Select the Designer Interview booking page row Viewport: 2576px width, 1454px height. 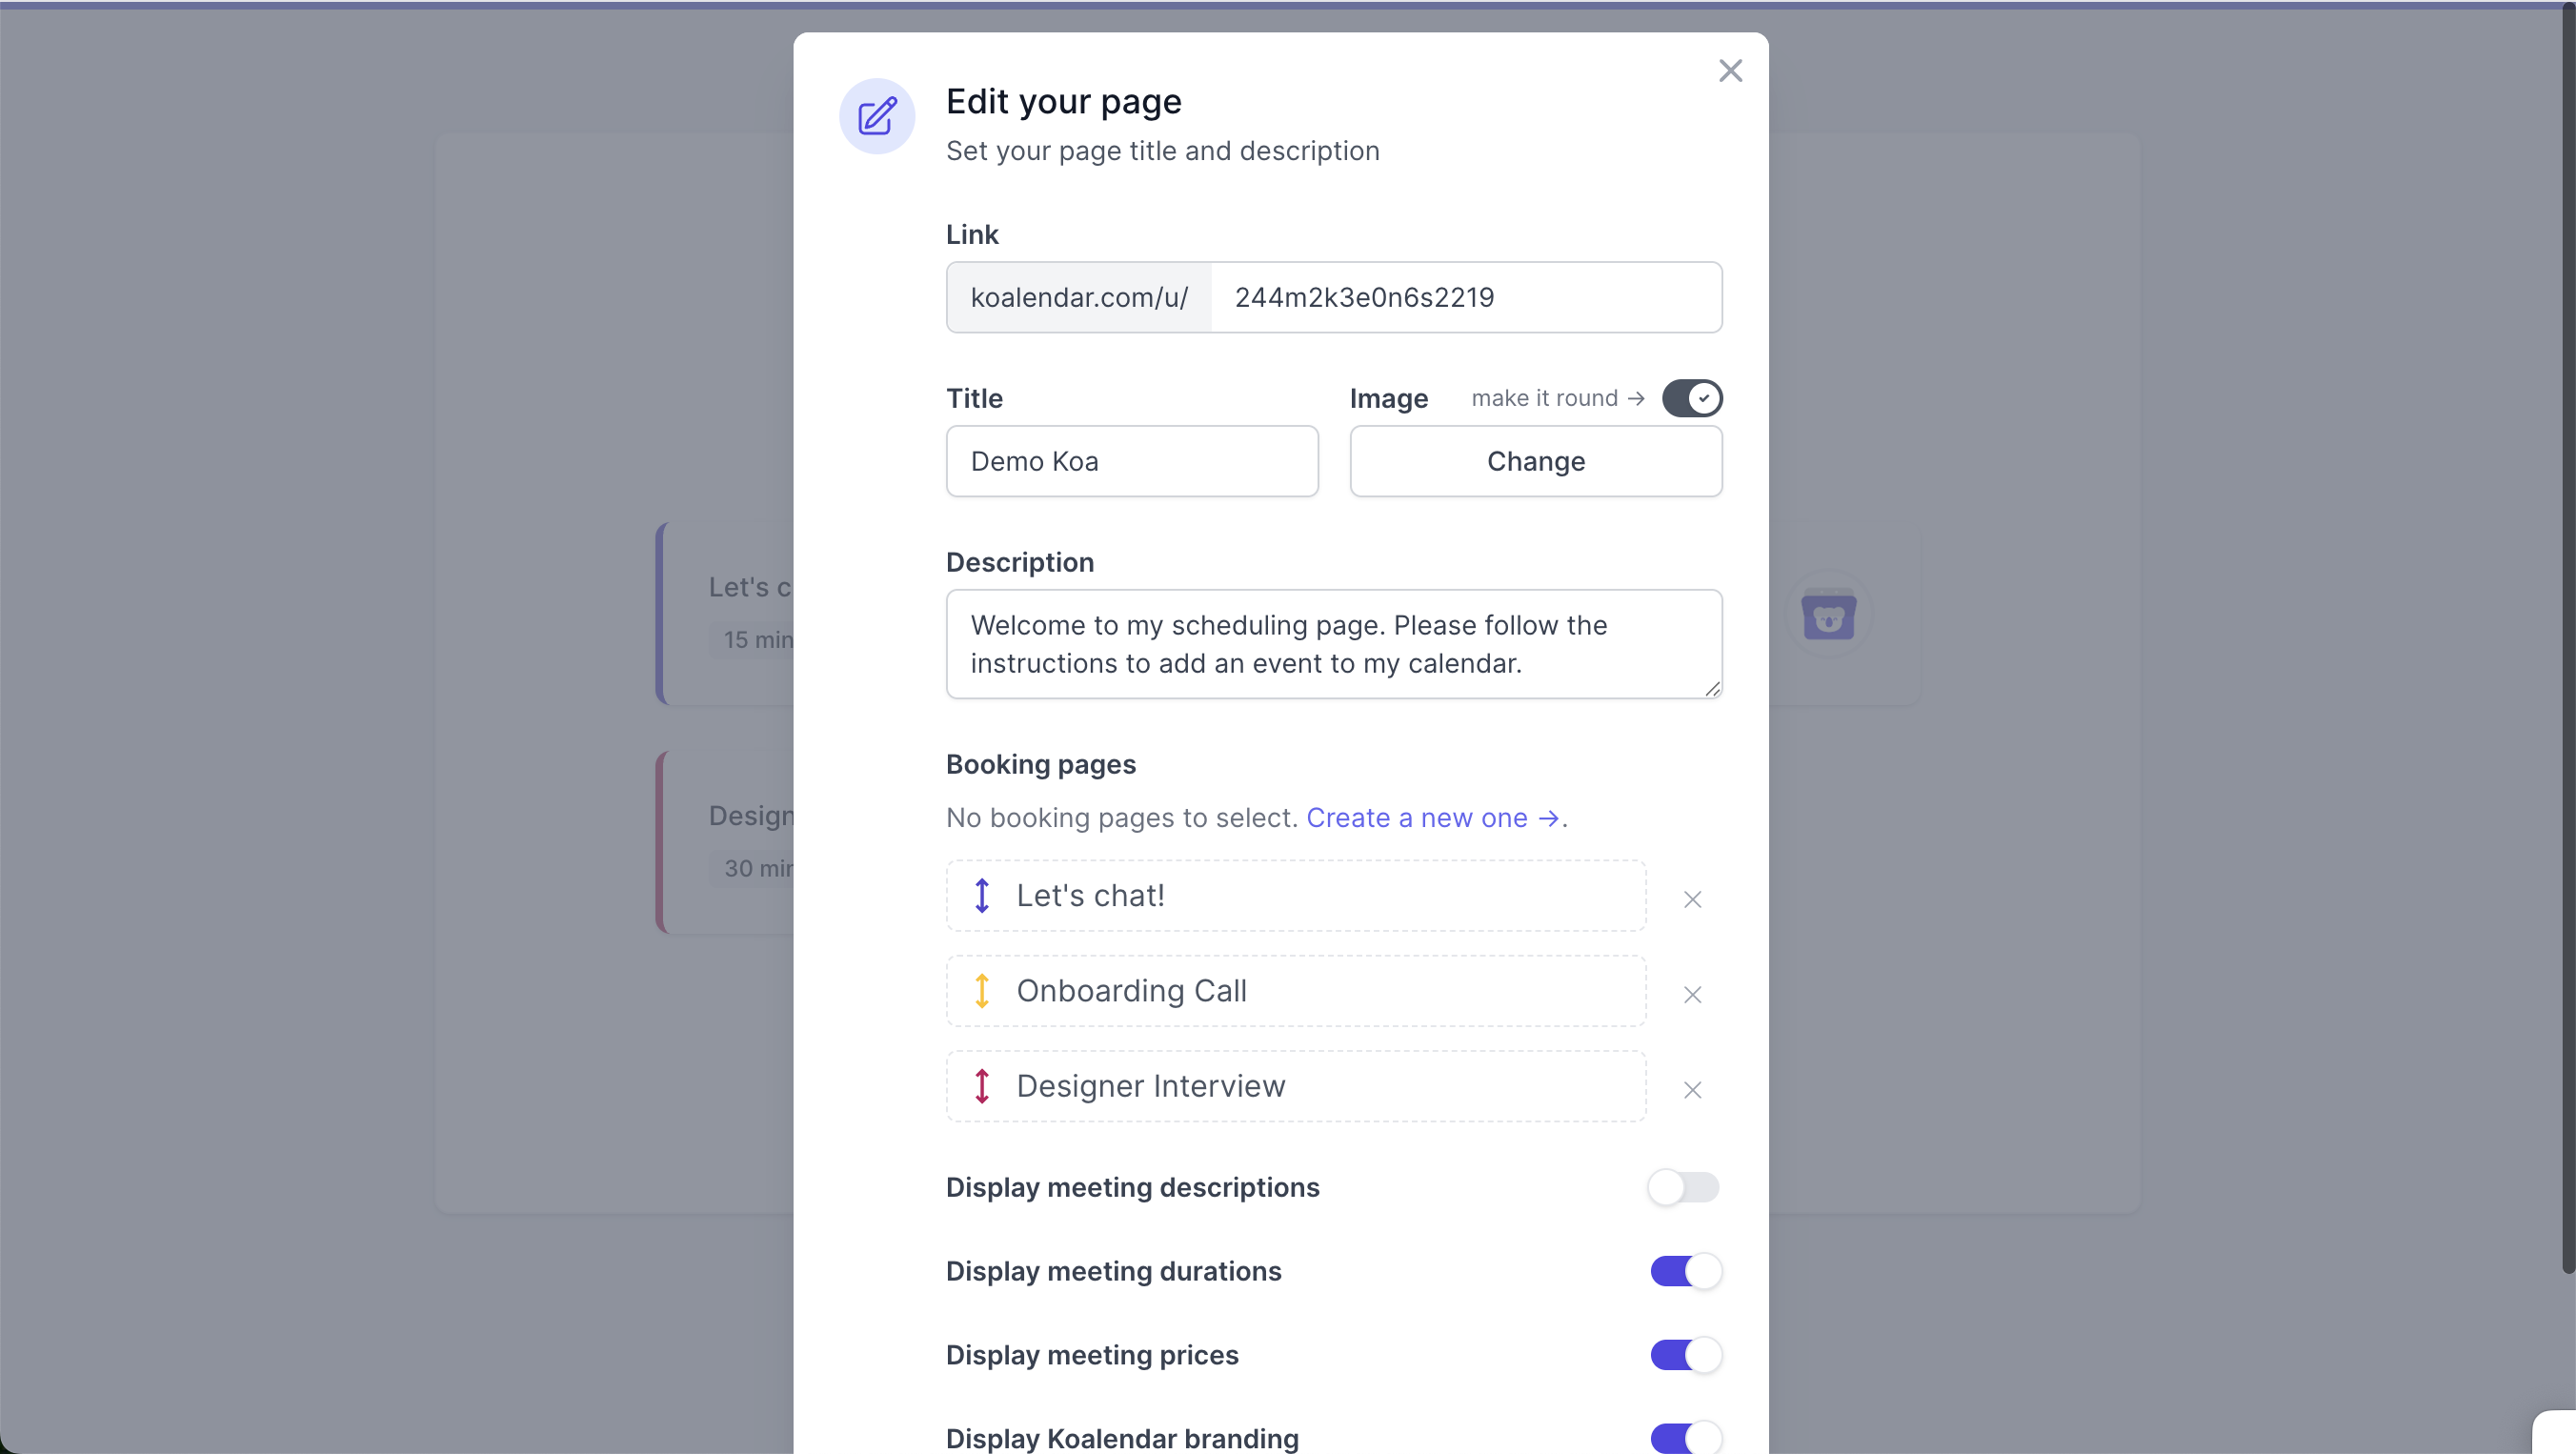pyautogui.click(x=1296, y=1086)
